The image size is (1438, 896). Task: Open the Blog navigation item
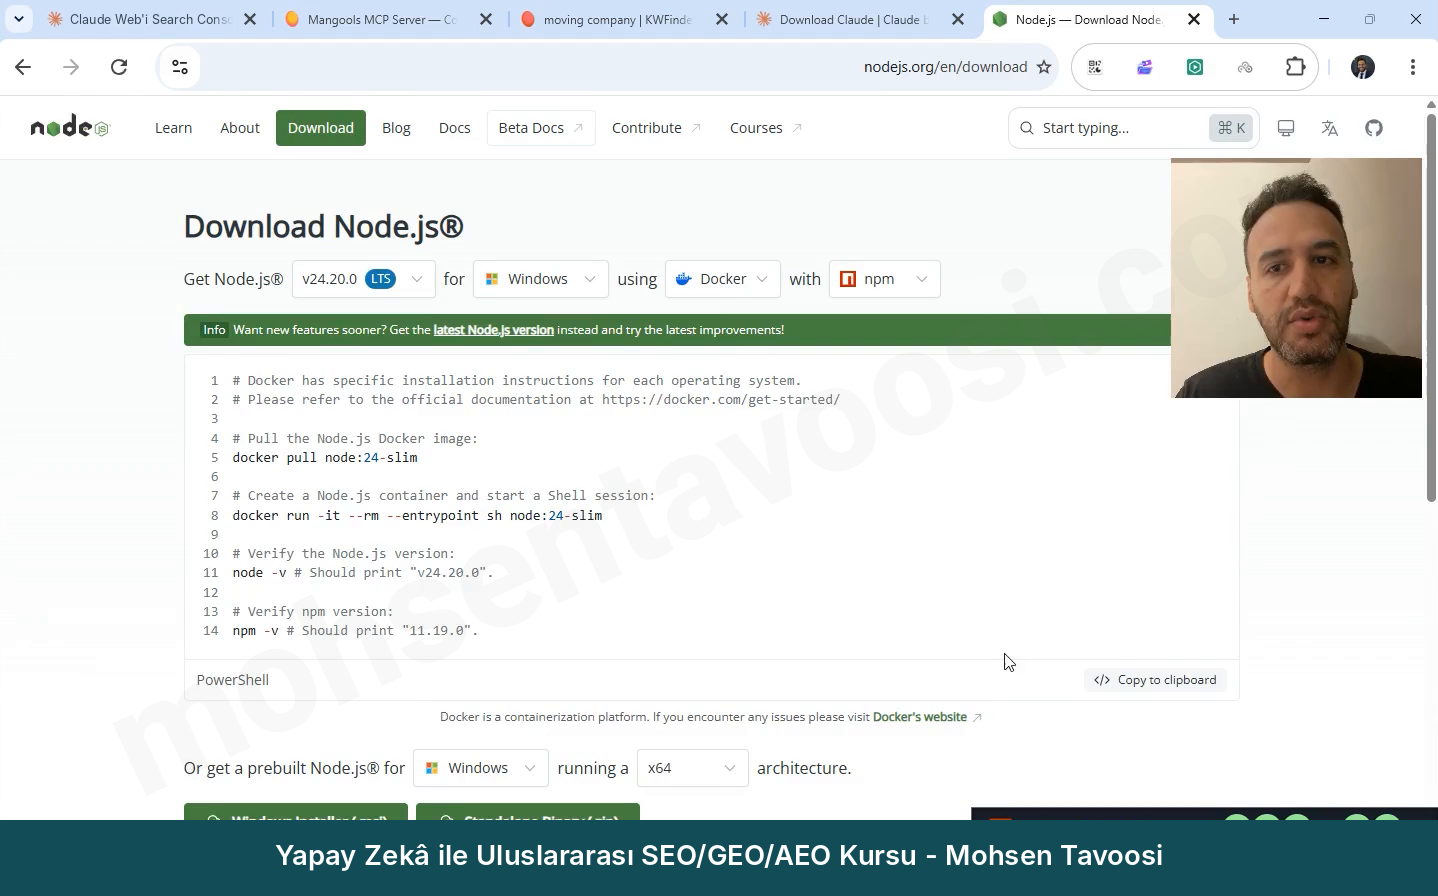[396, 128]
